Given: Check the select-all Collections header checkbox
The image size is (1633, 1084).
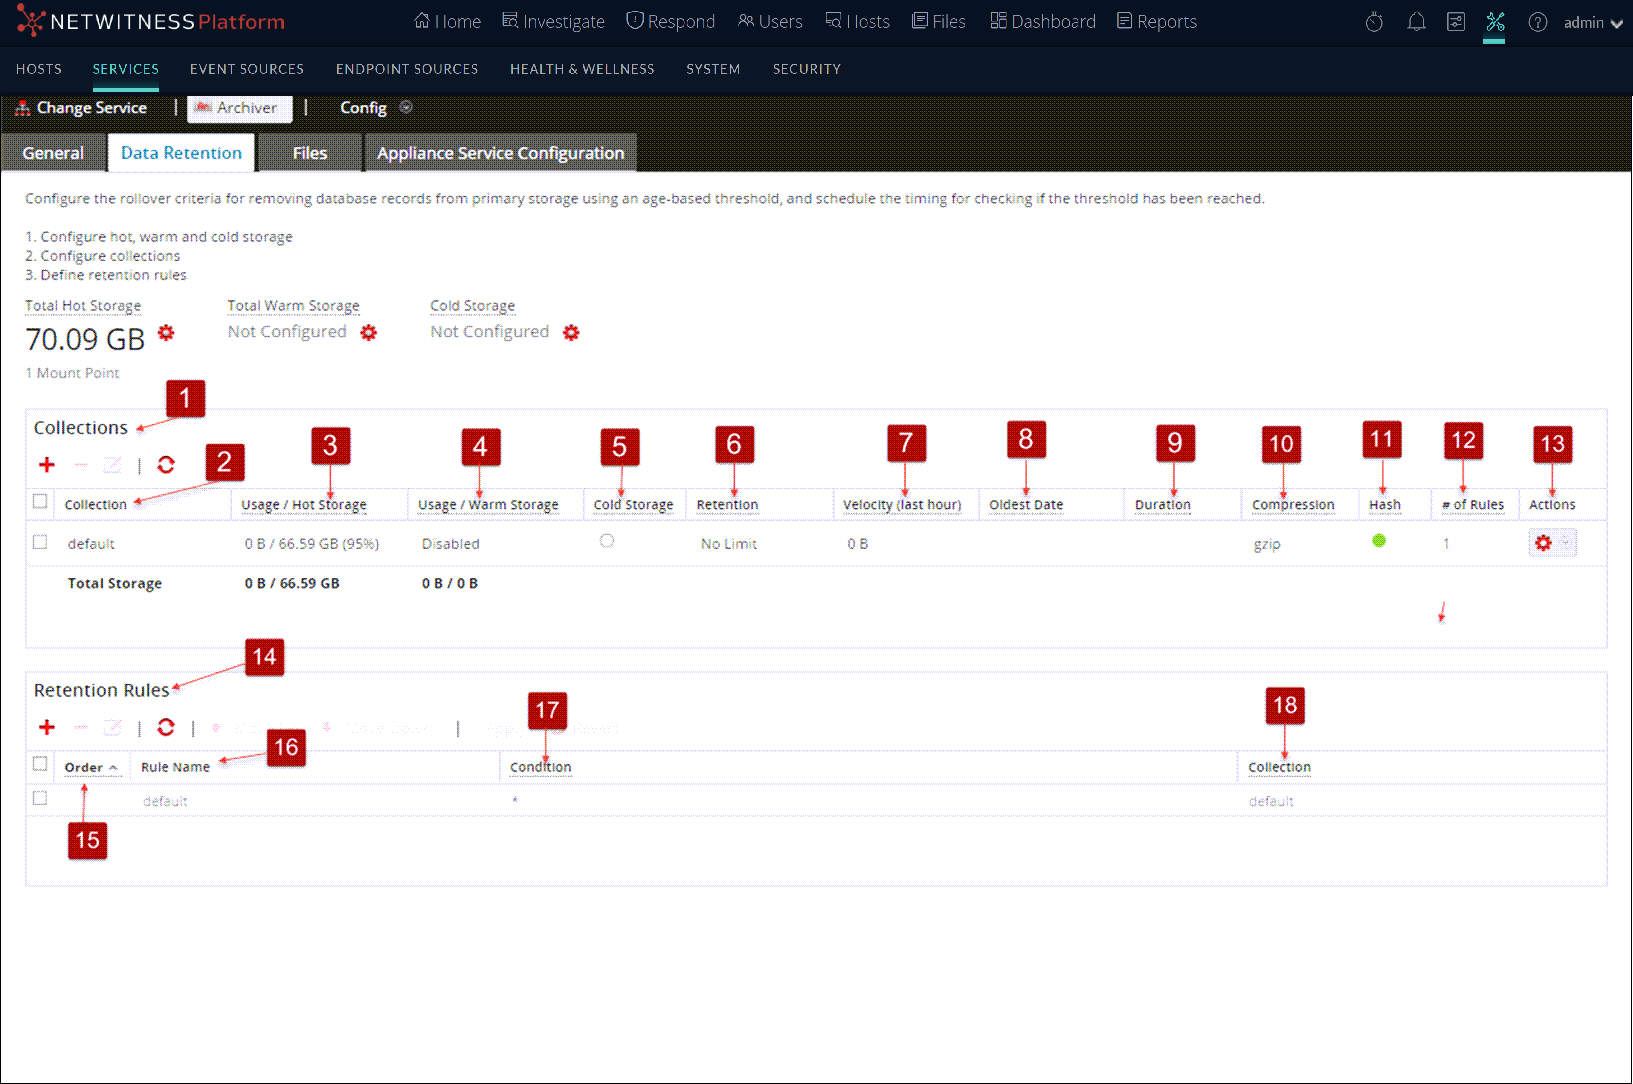Looking at the screenshot, I should click(x=40, y=502).
